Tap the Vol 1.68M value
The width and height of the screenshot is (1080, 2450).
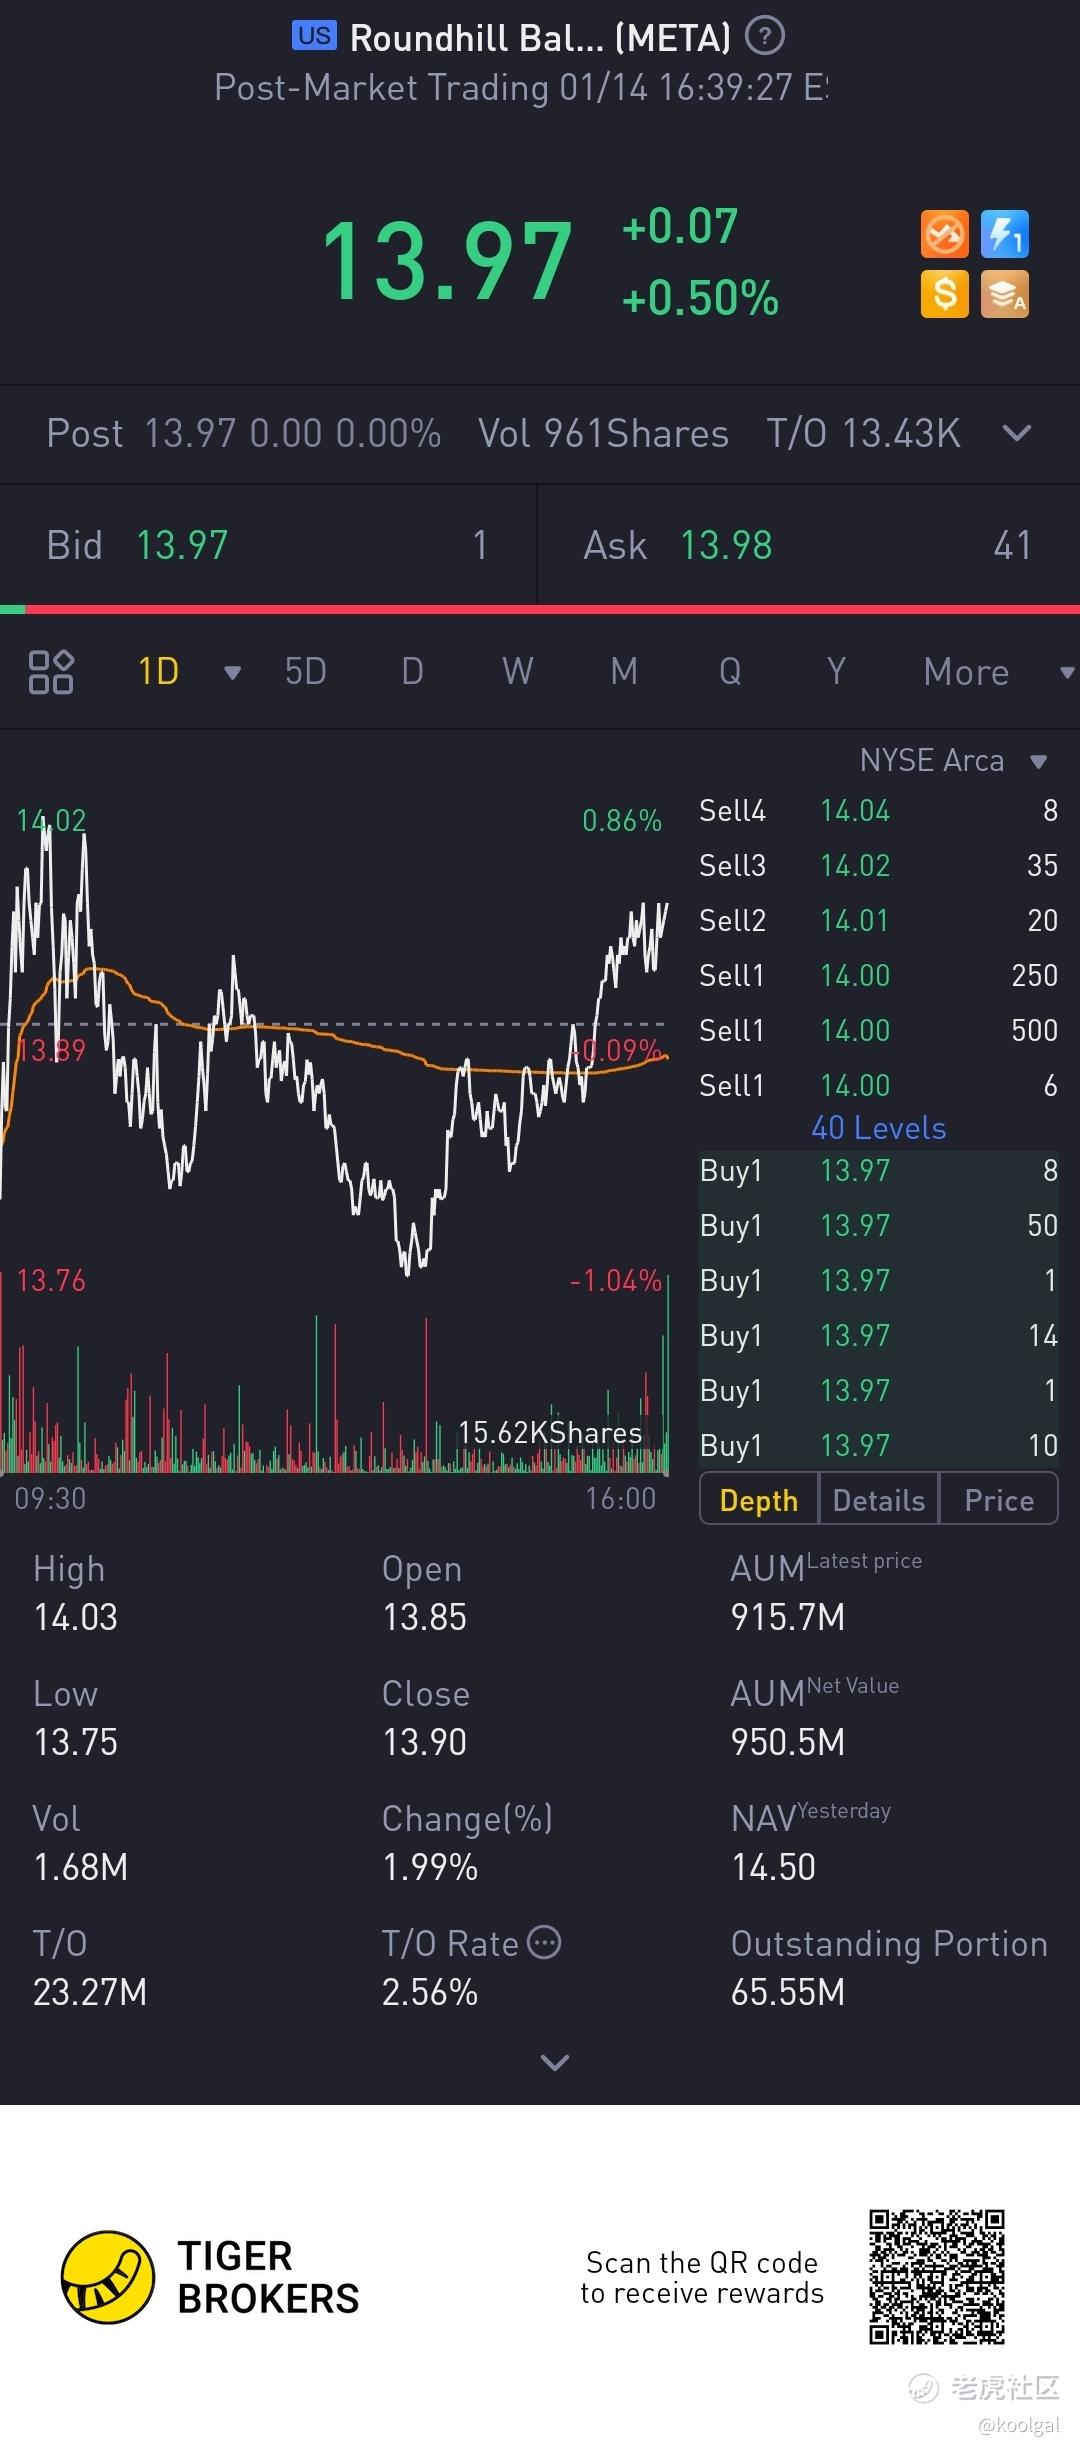(81, 1867)
